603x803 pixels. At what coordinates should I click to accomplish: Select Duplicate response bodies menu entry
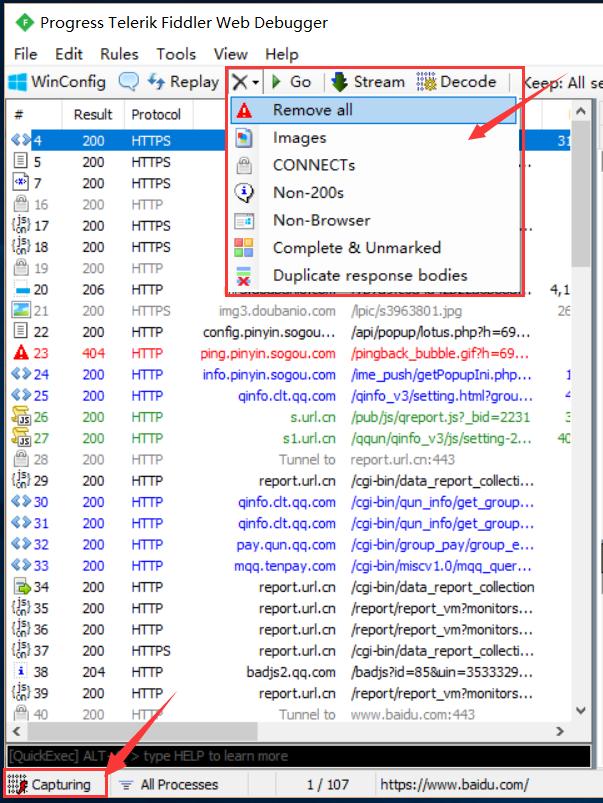373,276
